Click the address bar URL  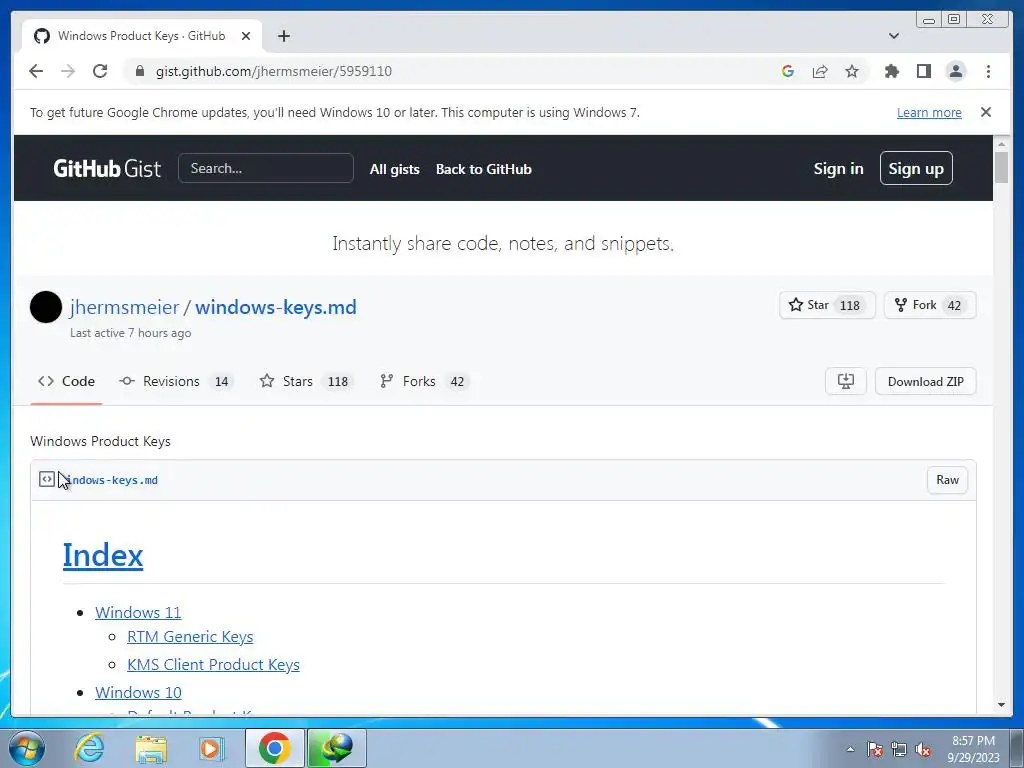pyautogui.click(x=274, y=71)
